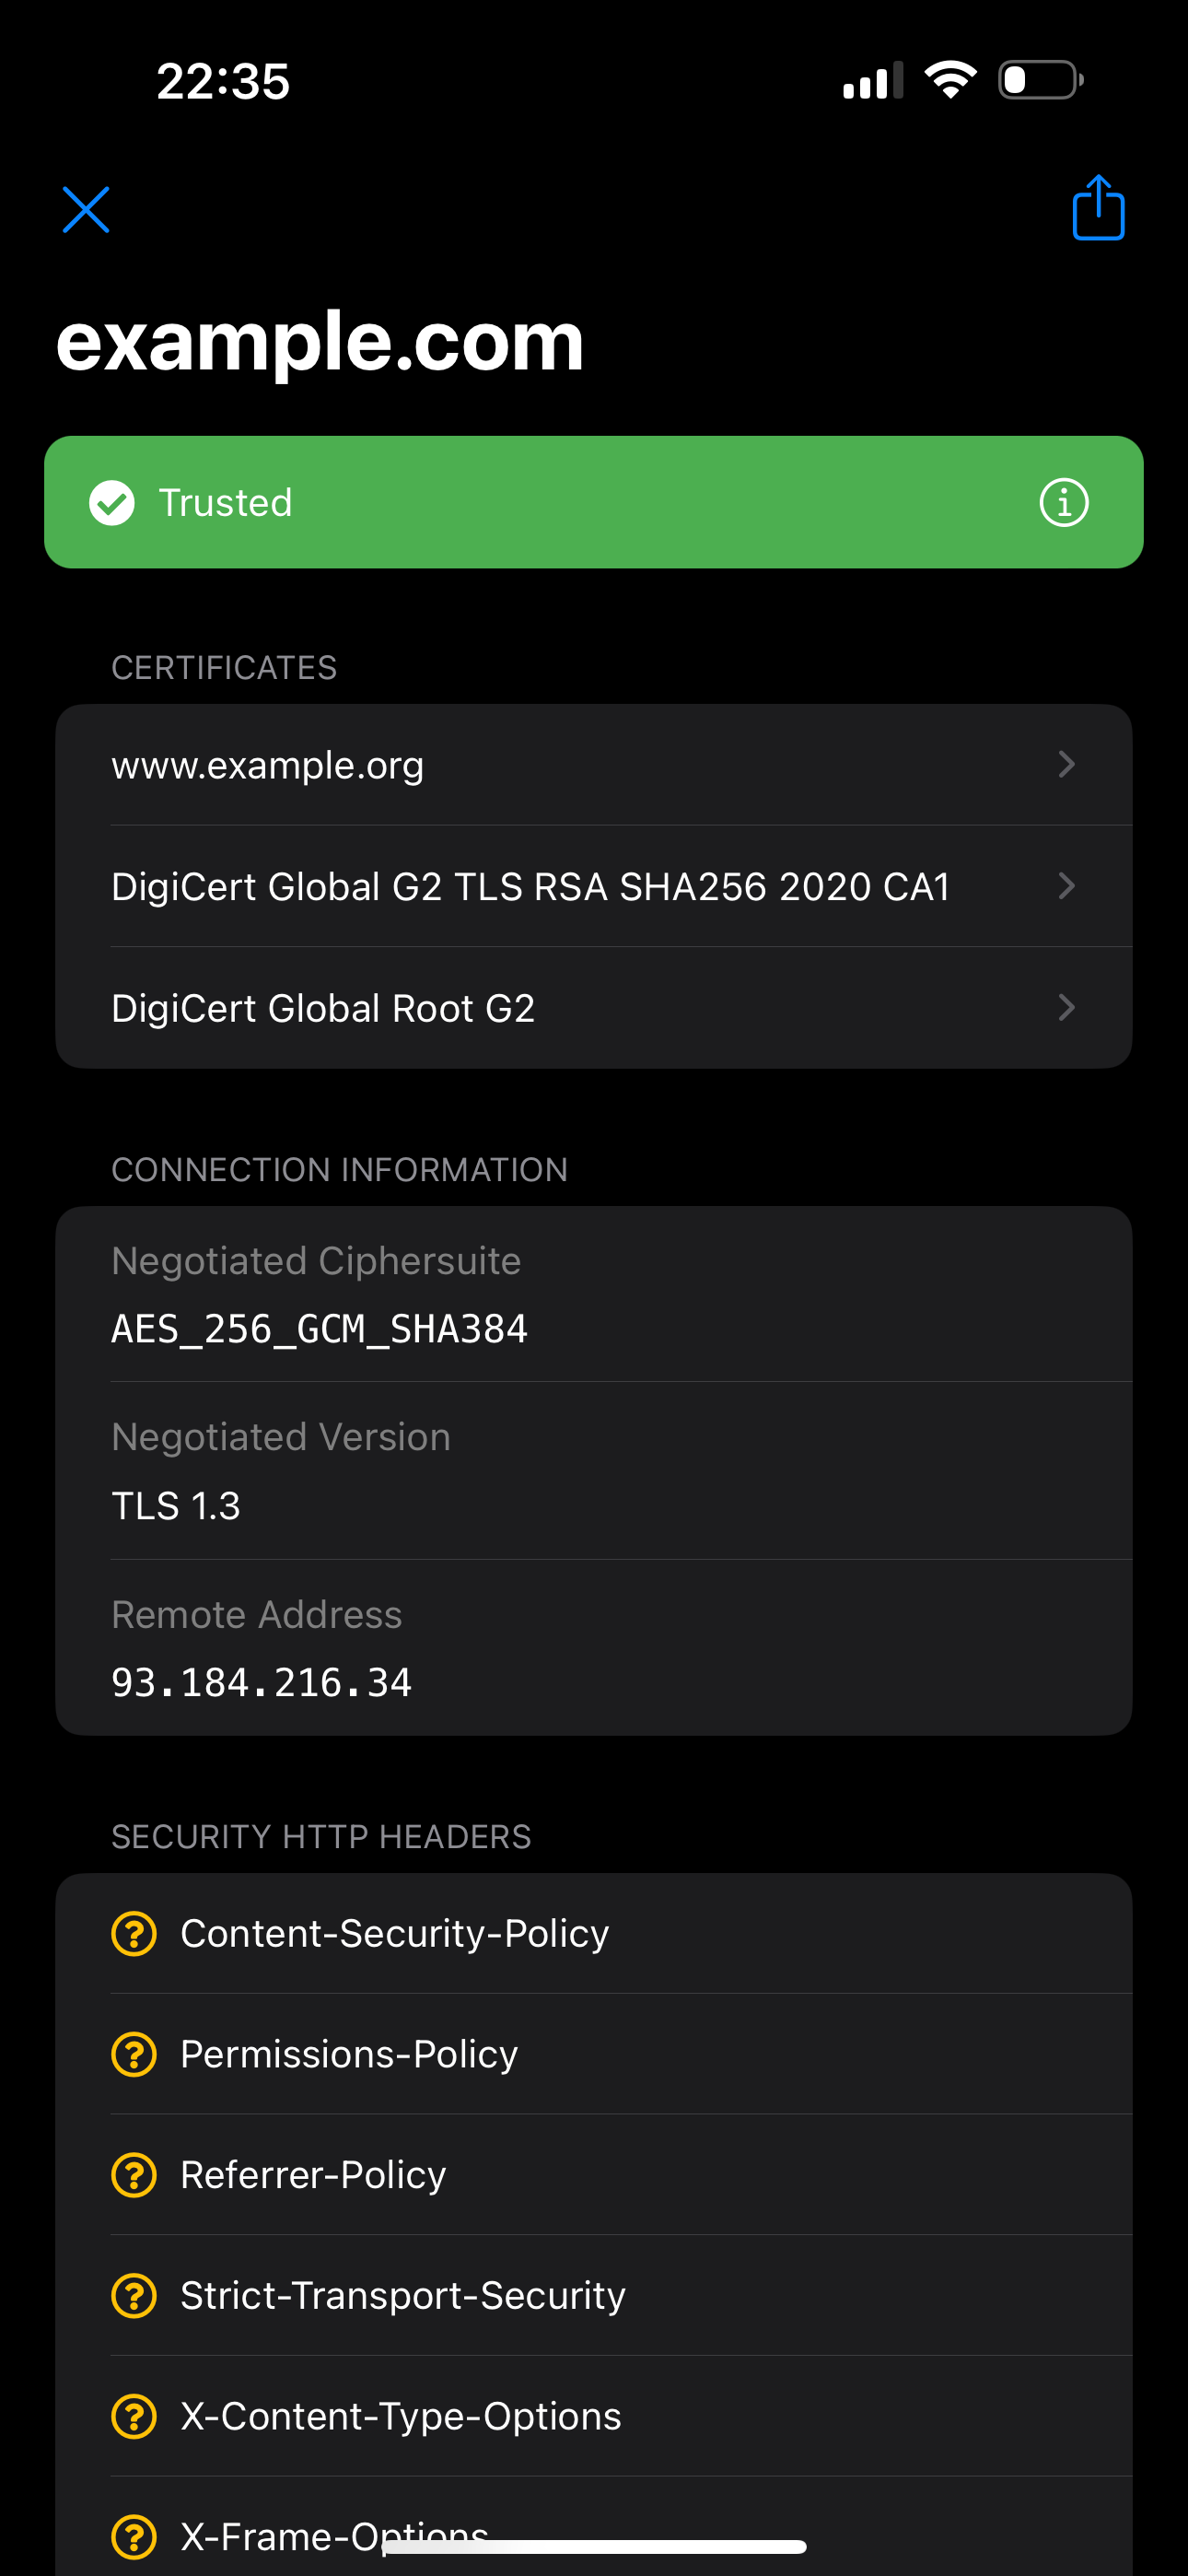Screen dimensions: 1188x2576
Task: Tap the X-Content-Type-Options question mark icon
Action: click(x=134, y=2416)
